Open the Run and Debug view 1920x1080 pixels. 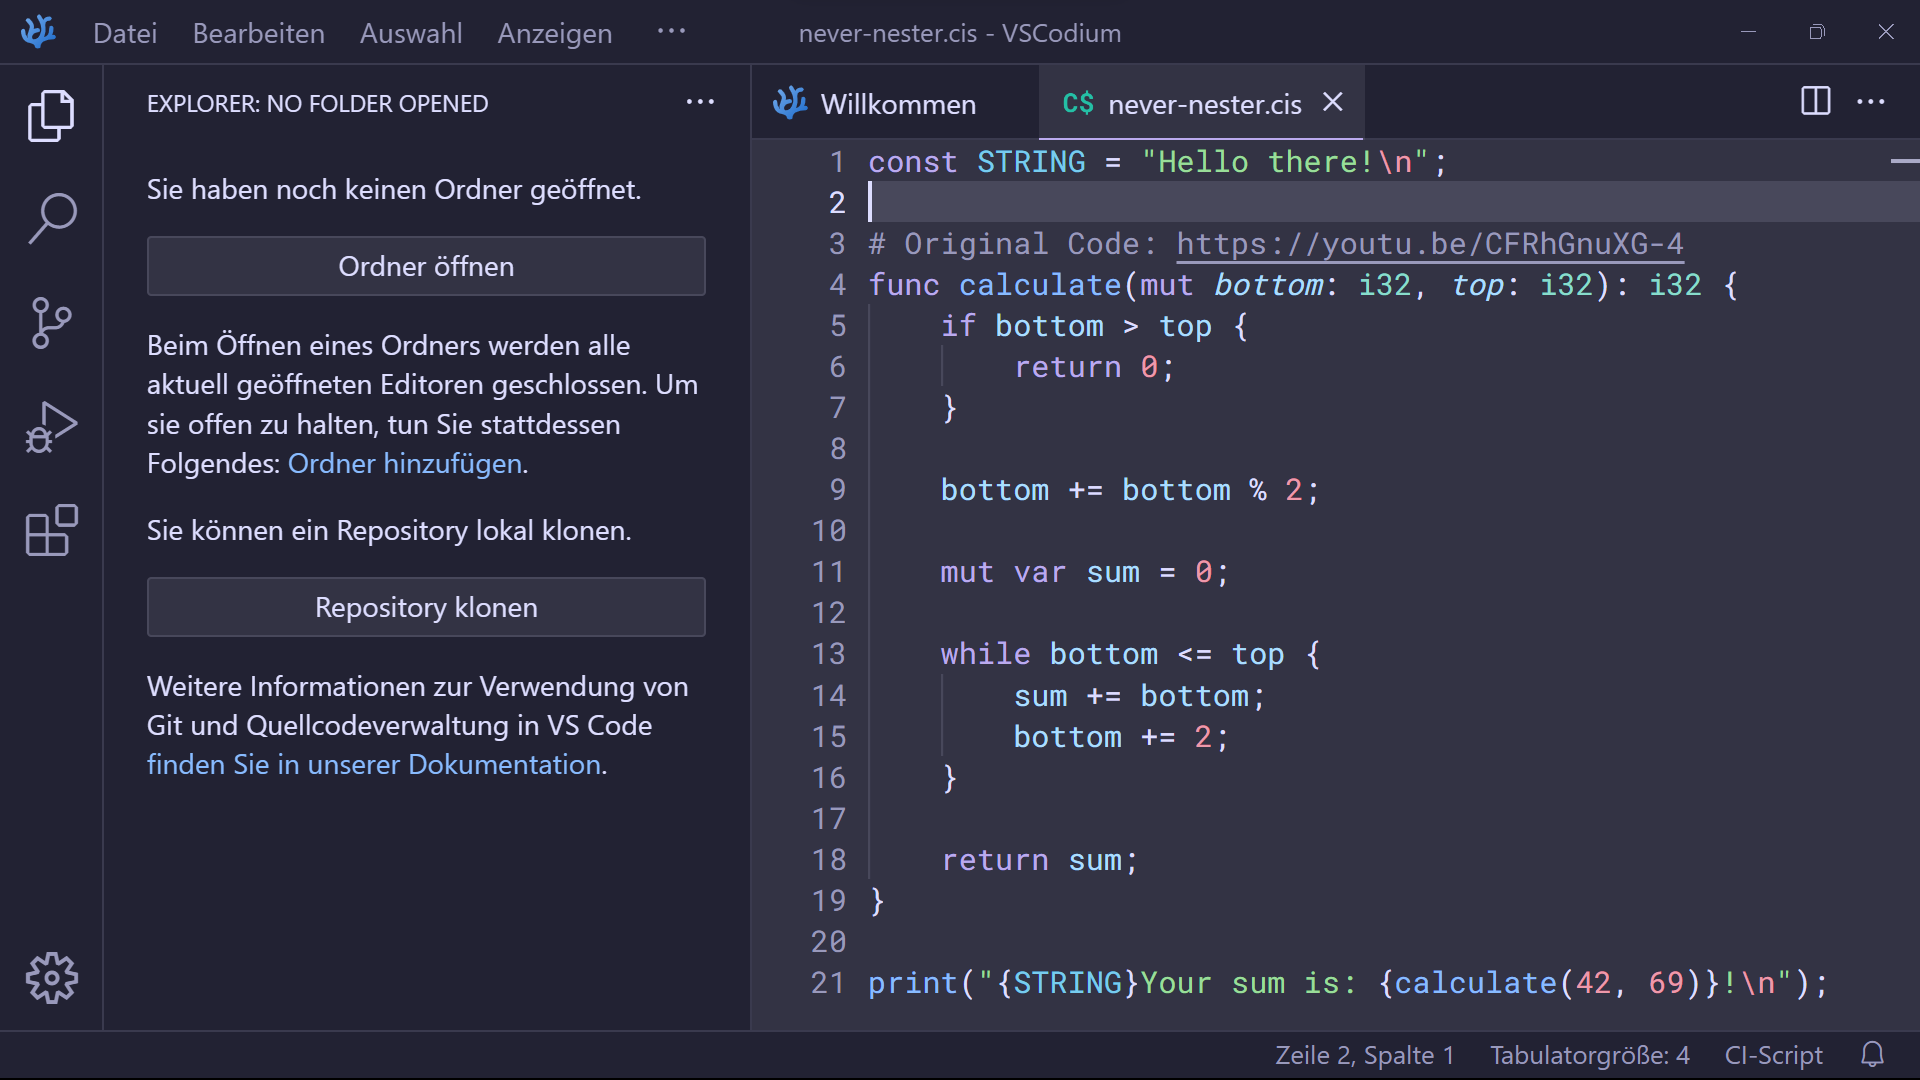(x=51, y=427)
